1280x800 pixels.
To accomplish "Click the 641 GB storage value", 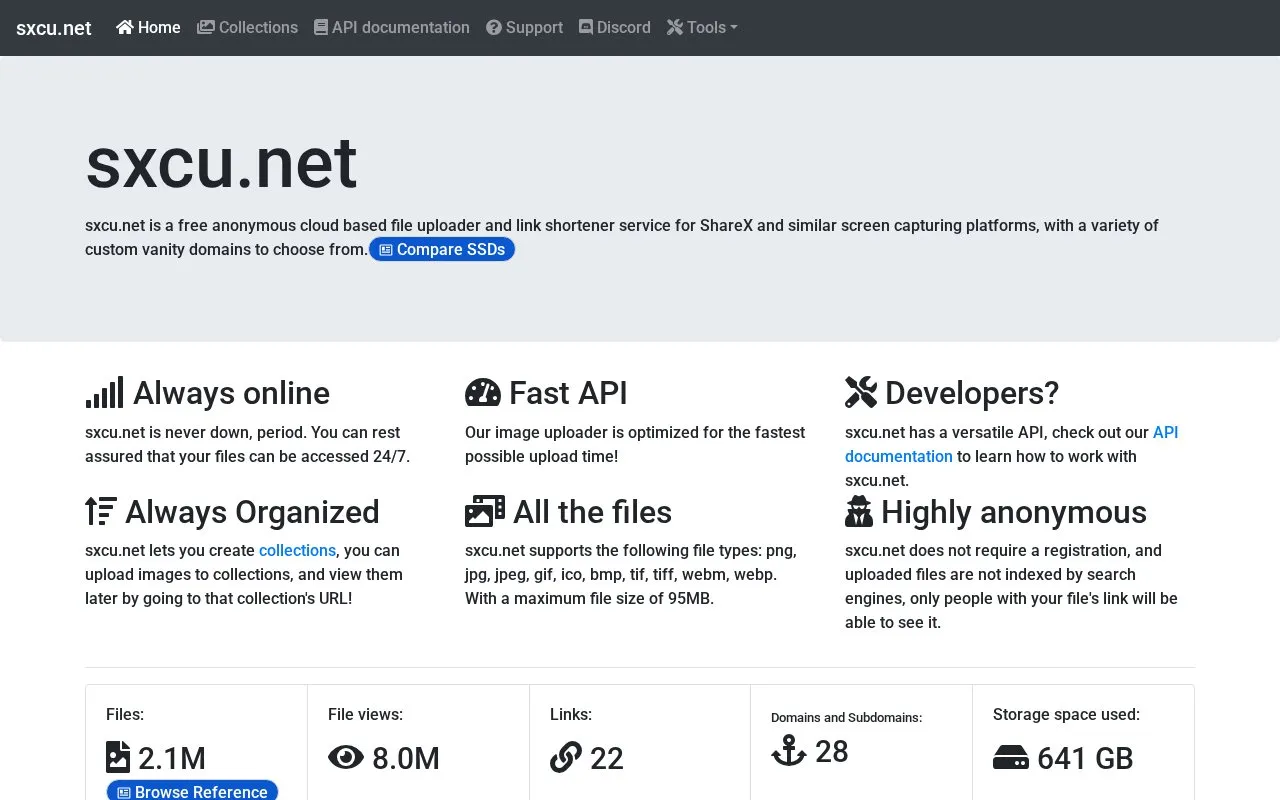I will point(1085,758).
